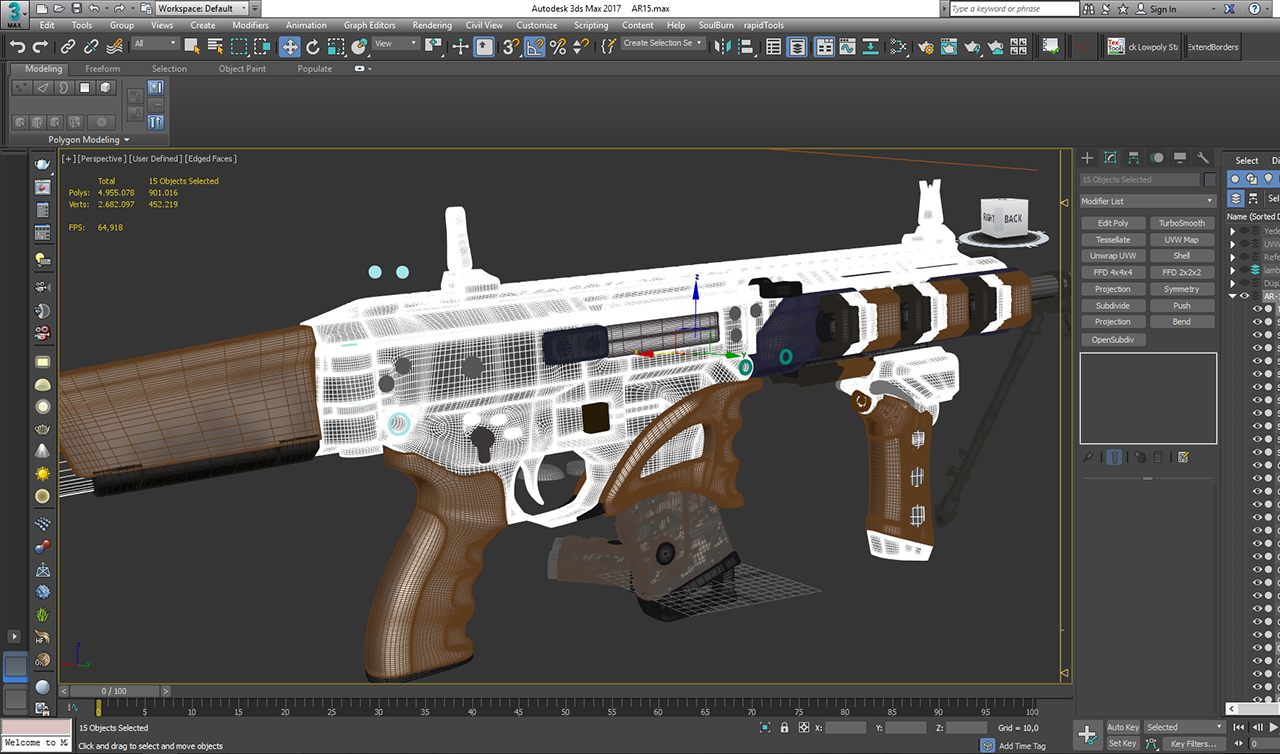Open the Modifiers menu
Image resolution: width=1280 pixels, height=754 pixels.
[x=250, y=25]
